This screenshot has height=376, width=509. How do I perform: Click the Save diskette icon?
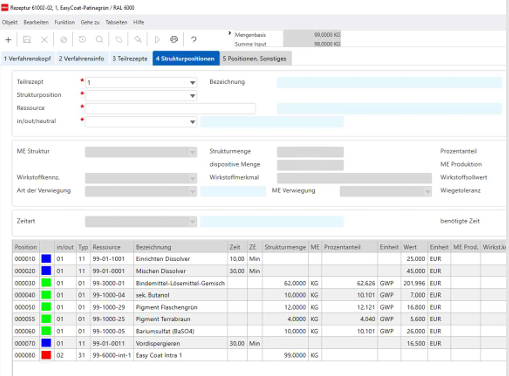click(x=27, y=40)
